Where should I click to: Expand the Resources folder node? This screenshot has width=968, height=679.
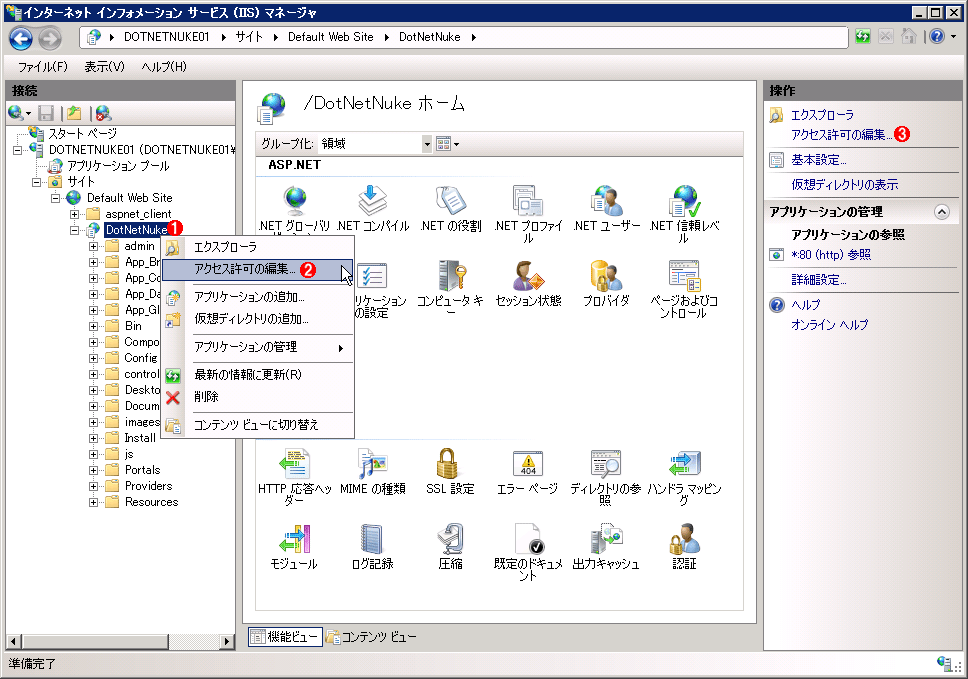(x=93, y=502)
